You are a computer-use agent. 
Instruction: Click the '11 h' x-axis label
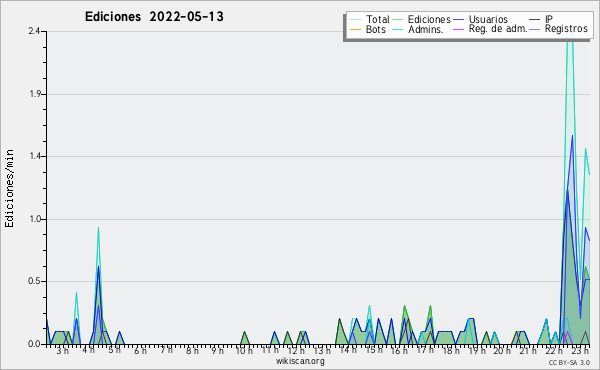270,350
